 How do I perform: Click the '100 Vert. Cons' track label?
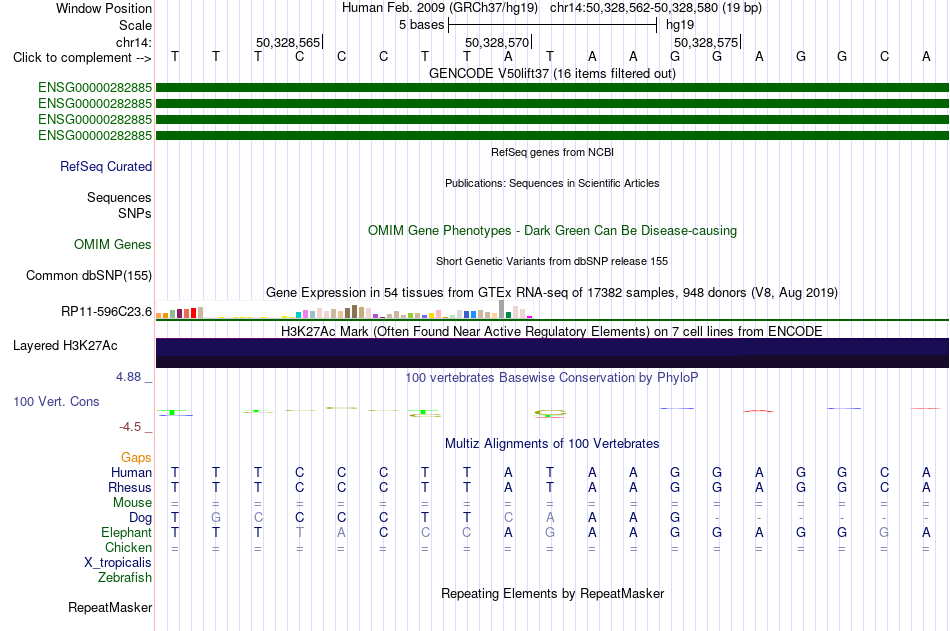point(56,401)
